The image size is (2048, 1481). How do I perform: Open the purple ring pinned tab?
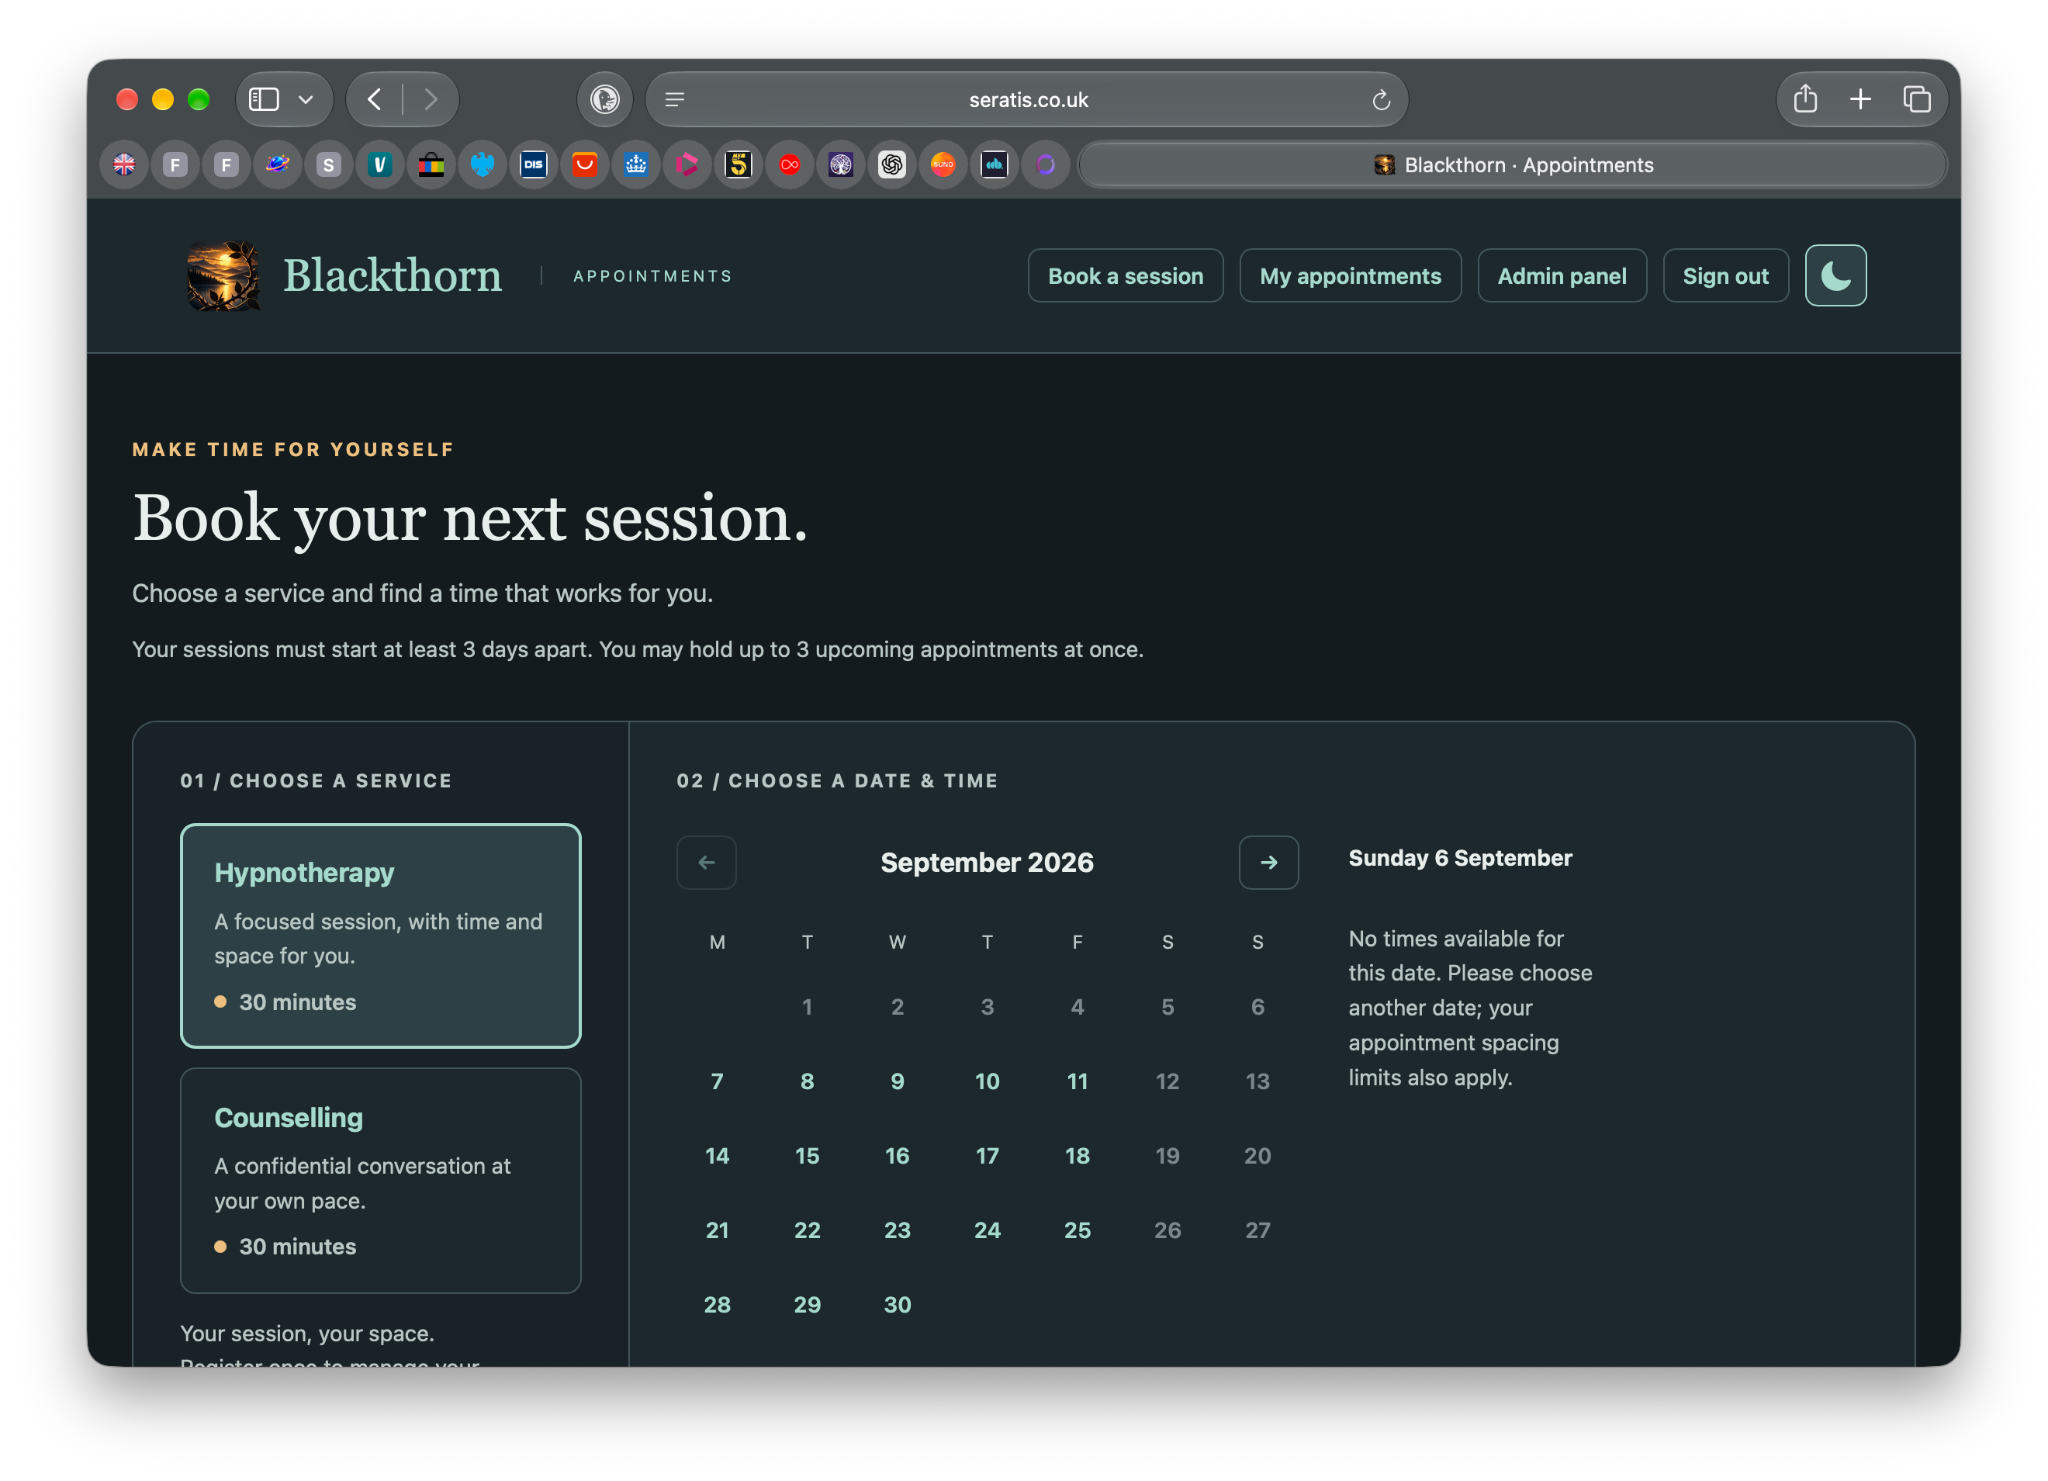point(1045,165)
